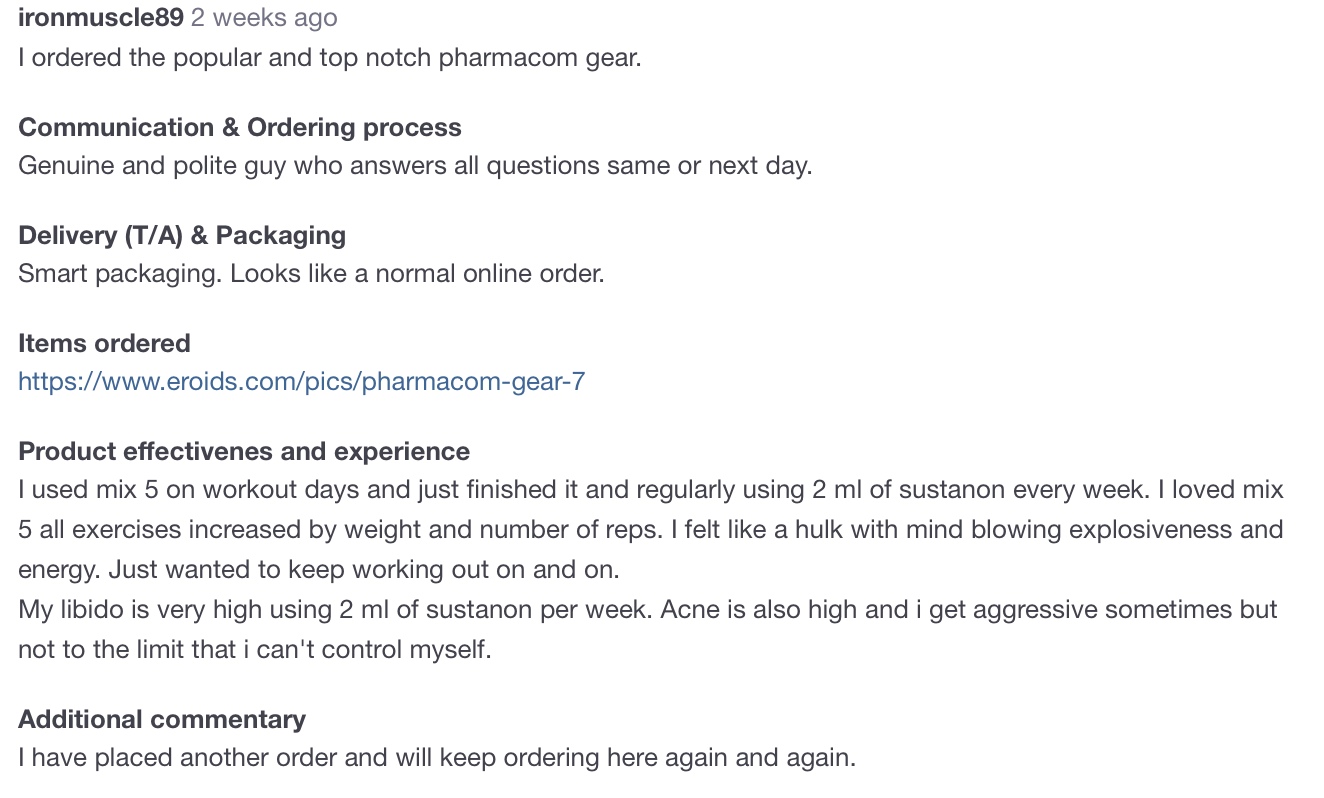
Task: Click the "I have placed another order" sentence
Action: 437,757
